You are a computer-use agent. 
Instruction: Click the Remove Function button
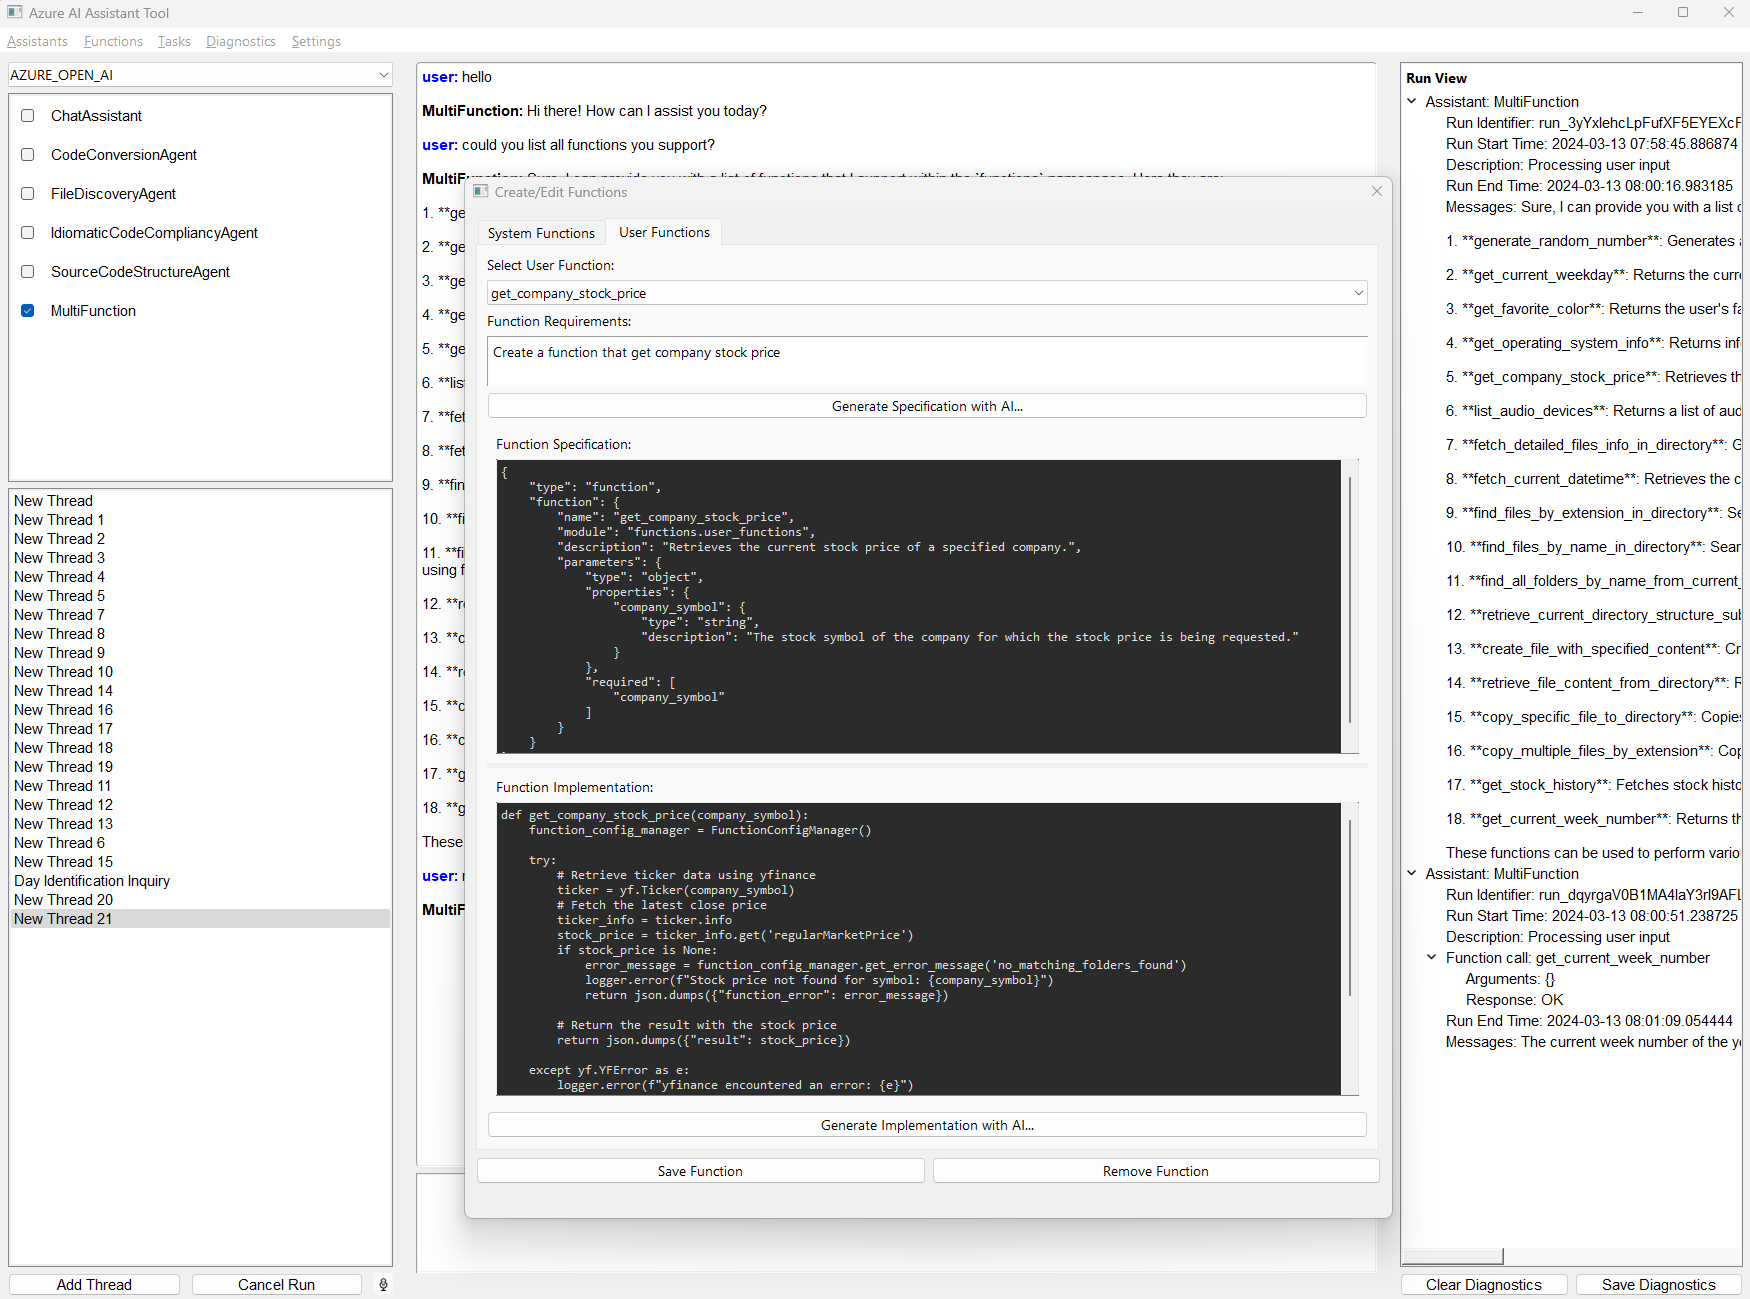point(1154,1170)
